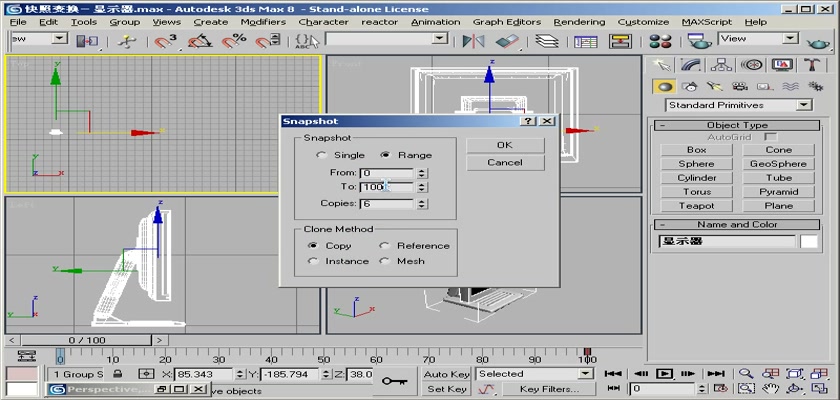Select the Systems gears category icon
Viewport: 840px width, 400px height.
[x=815, y=86]
